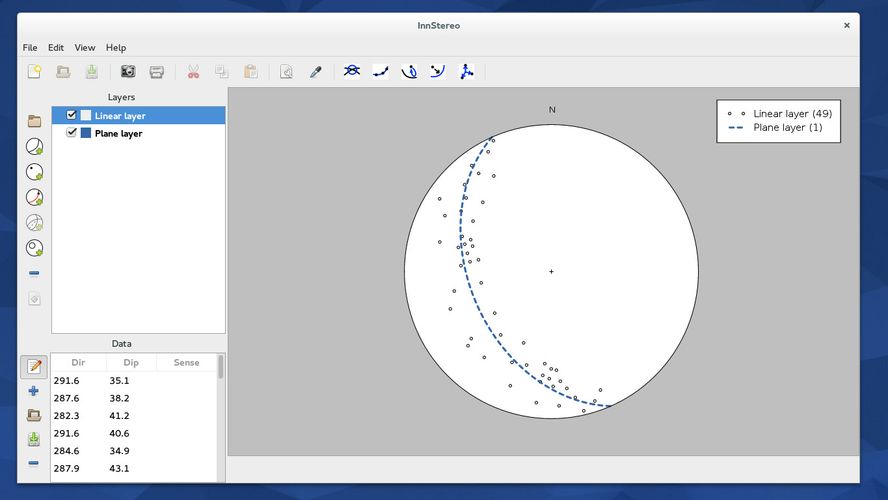Add a new small circle layer

pos(34,248)
